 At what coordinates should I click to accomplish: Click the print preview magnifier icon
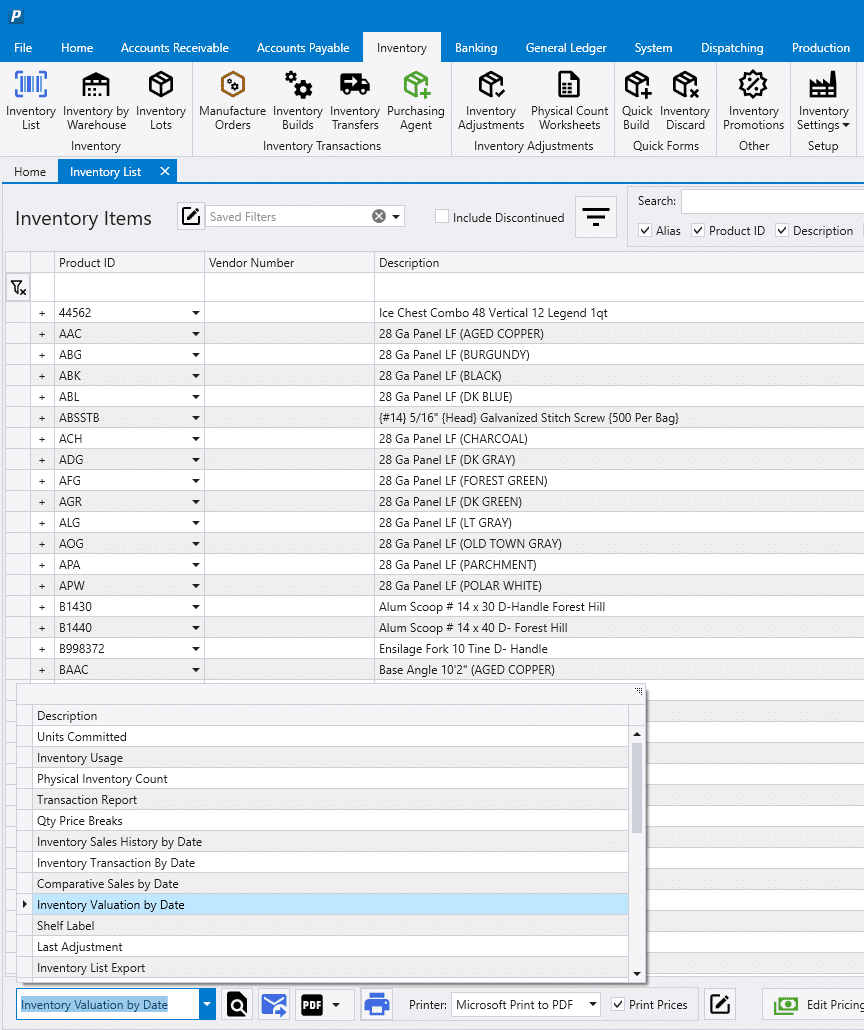click(x=237, y=1004)
